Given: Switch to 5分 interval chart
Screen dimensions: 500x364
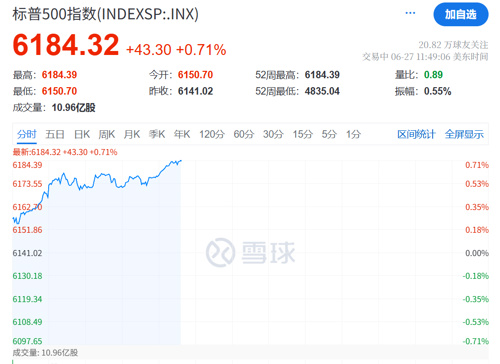Looking at the screenshot, I should [329, 134].
